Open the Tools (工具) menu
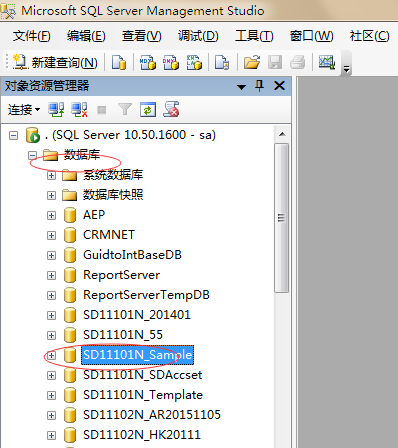 pyautogui.click(x=254, y=36)
